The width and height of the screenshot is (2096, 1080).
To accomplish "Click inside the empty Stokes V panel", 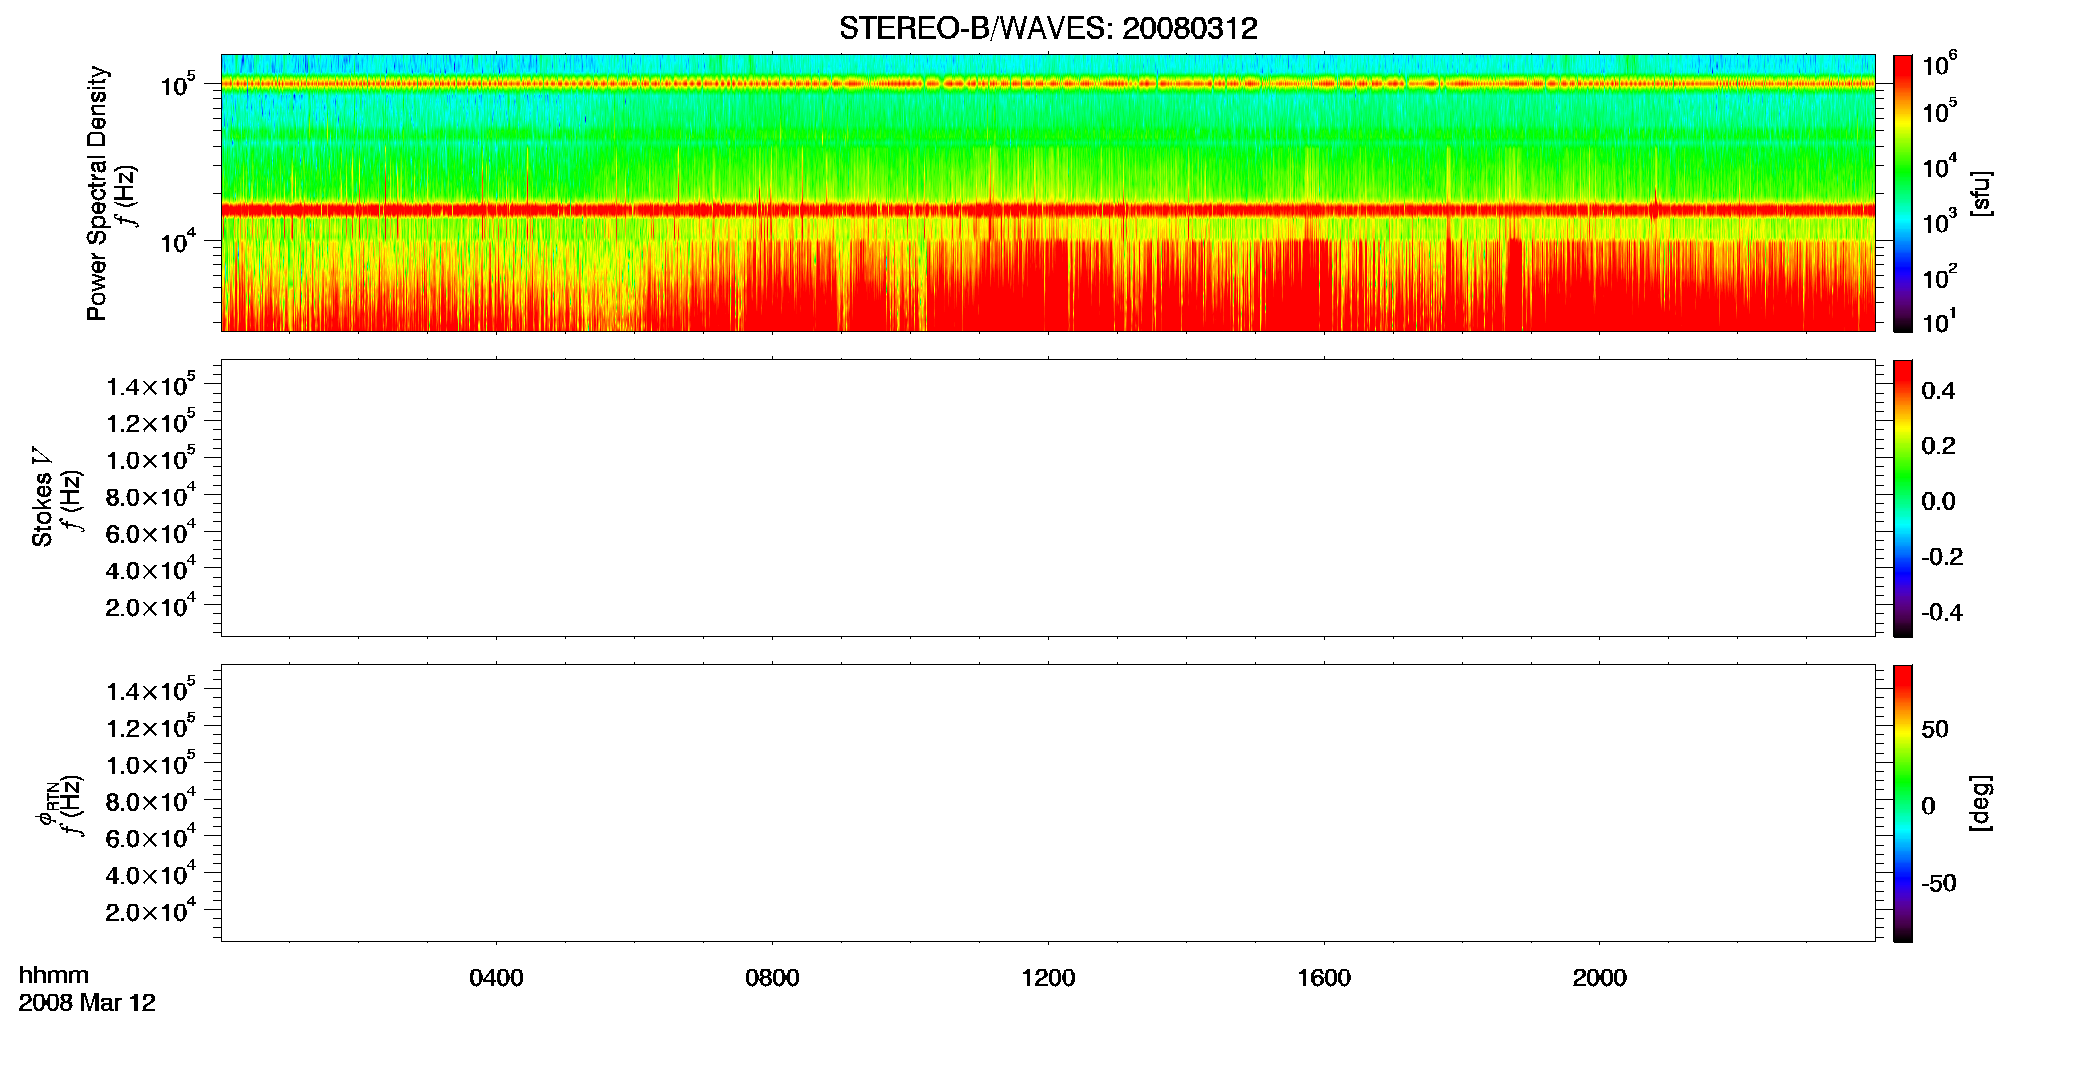I will pyautogui.click(x=1048, y=498).
